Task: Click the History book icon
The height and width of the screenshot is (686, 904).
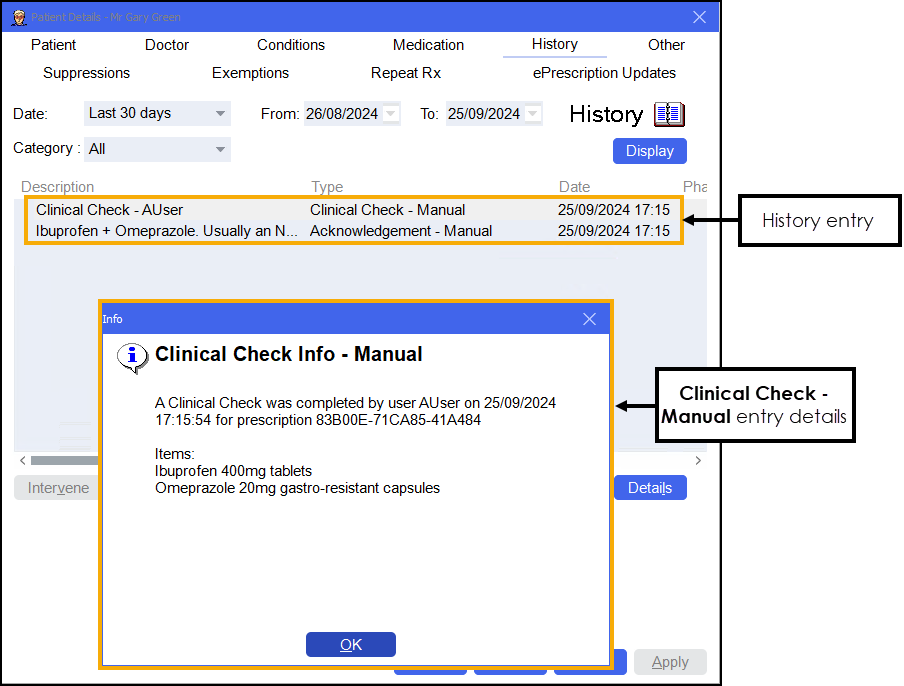Action: click(669, 114)
